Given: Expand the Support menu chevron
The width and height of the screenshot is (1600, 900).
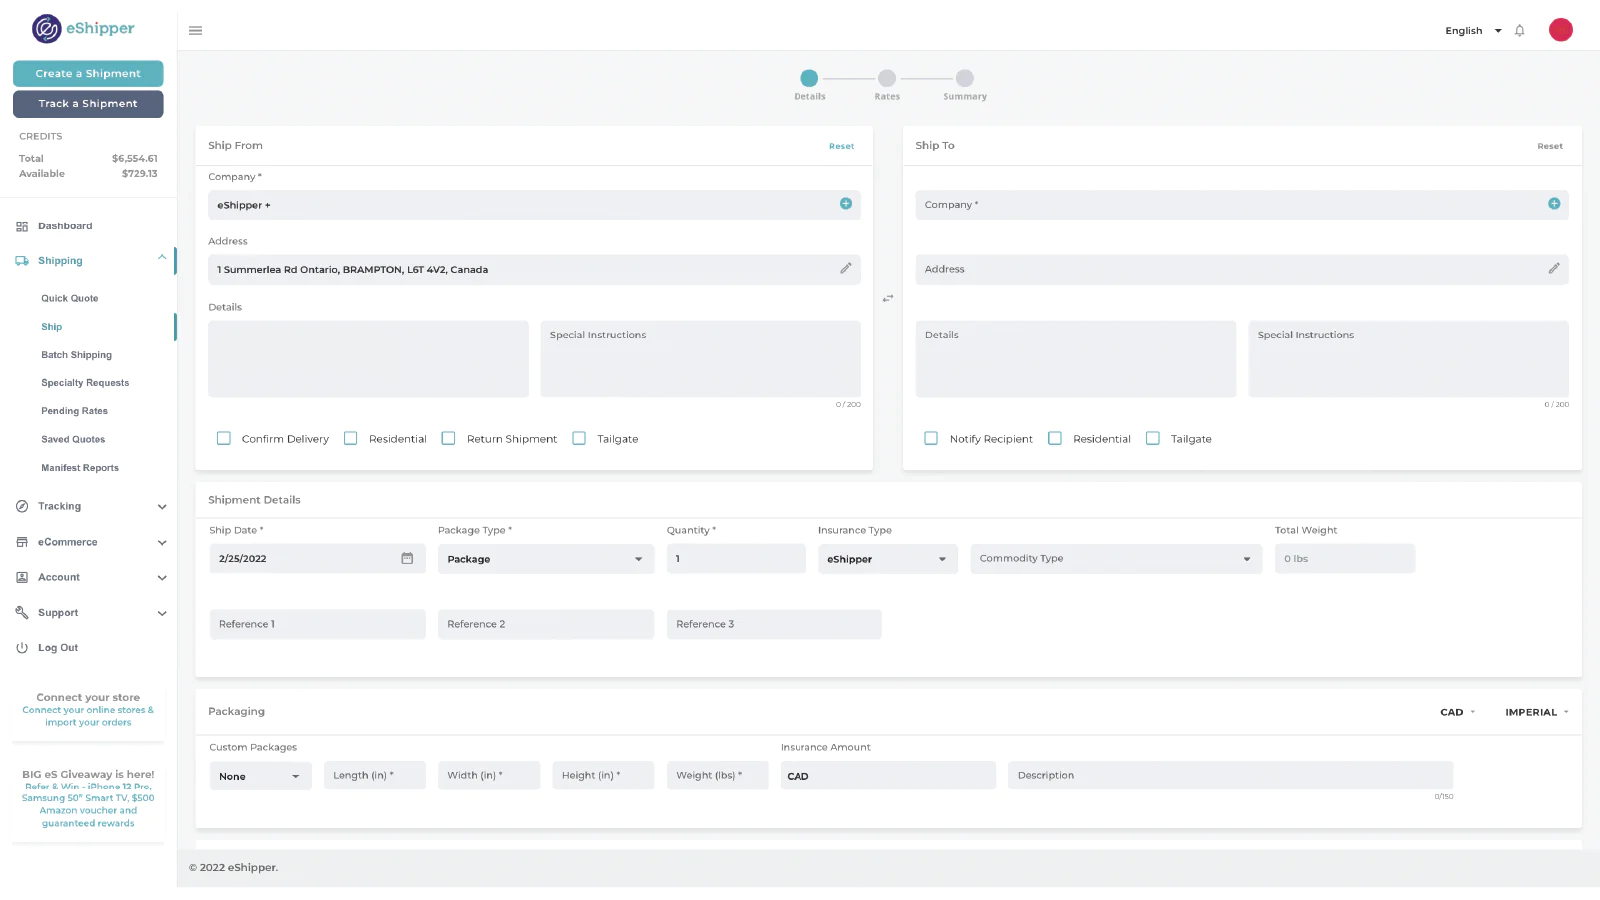Looking at the screenshot, I should click(162, 613).
